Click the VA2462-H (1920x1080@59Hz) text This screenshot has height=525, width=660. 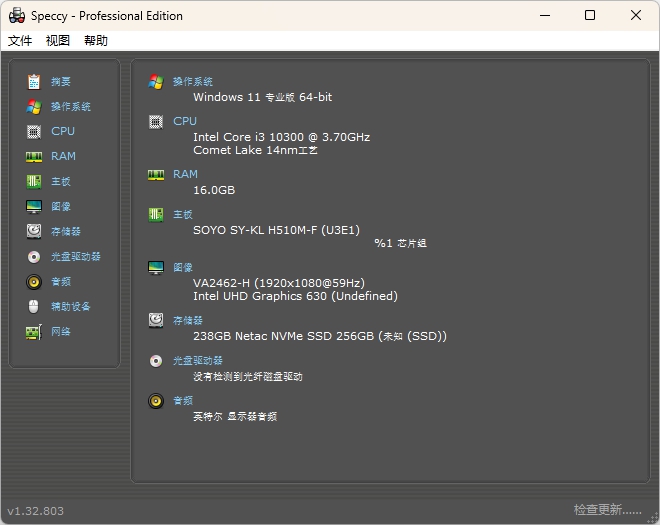click(x=279, y=283)
